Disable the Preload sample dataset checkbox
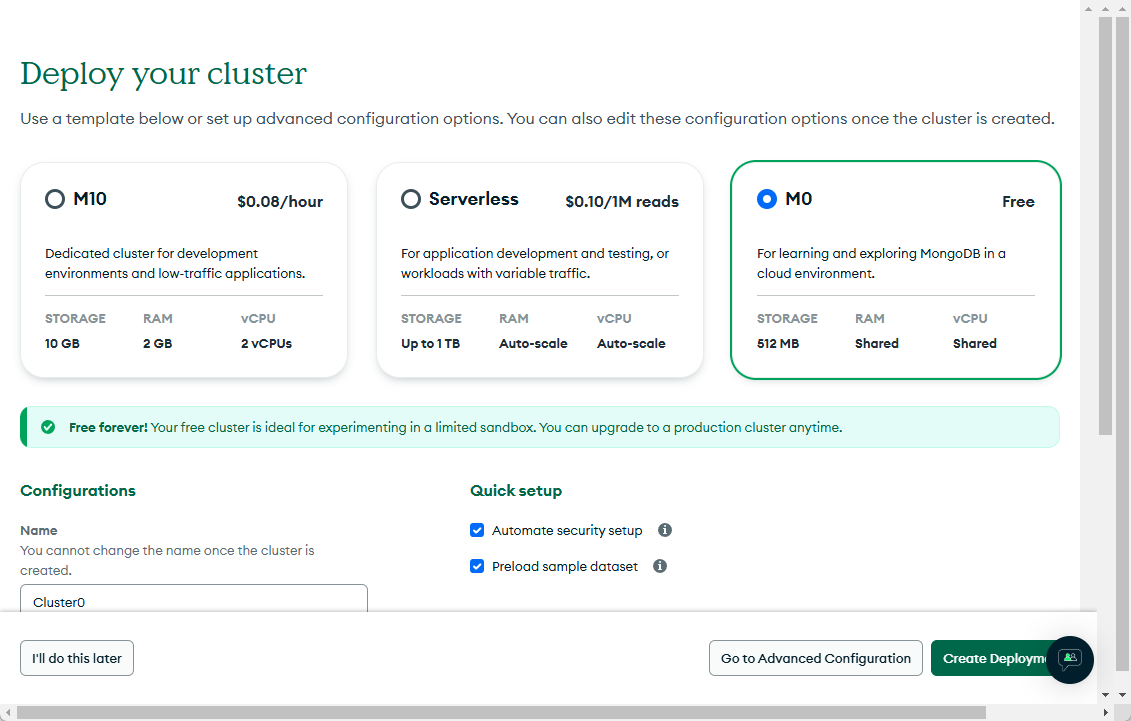This screenshot has width=1131, height=721. [477, 566]
